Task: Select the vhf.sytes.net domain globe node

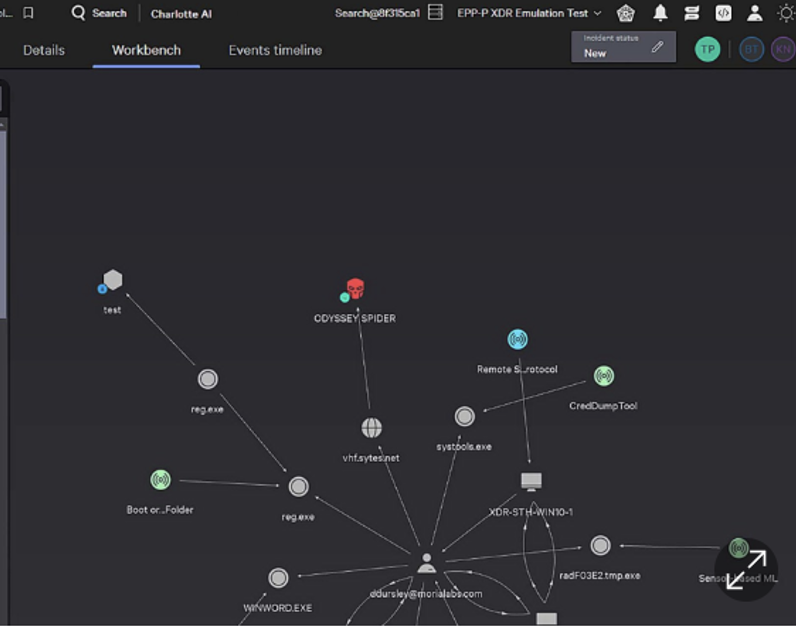Action: (372, 427)
